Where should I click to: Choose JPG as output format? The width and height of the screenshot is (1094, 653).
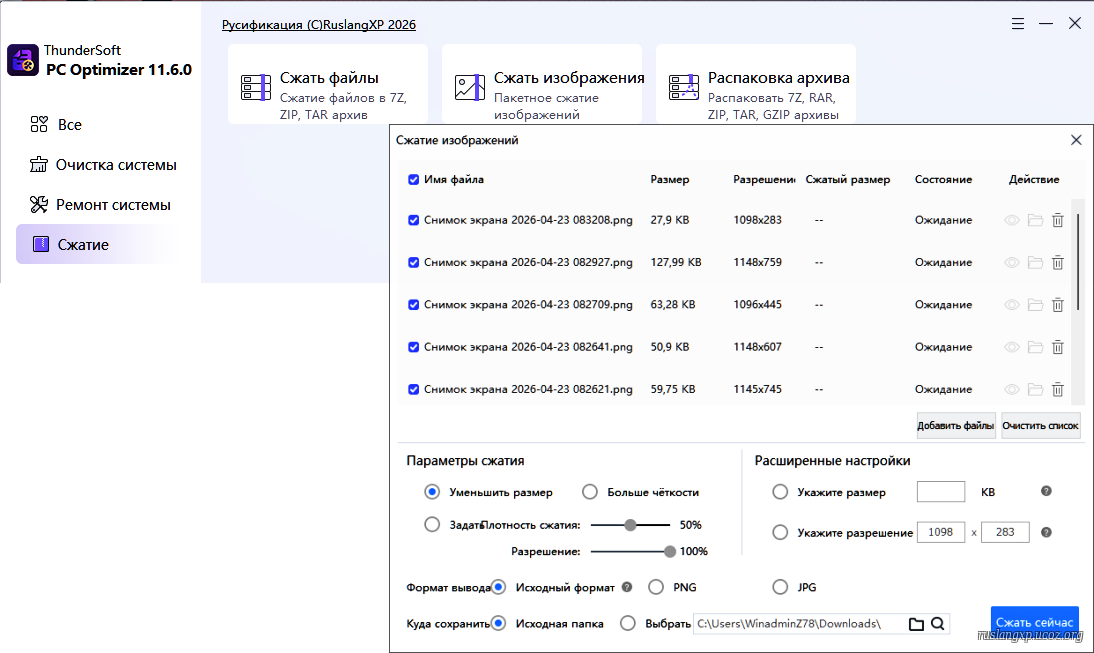tap(780, 587)
